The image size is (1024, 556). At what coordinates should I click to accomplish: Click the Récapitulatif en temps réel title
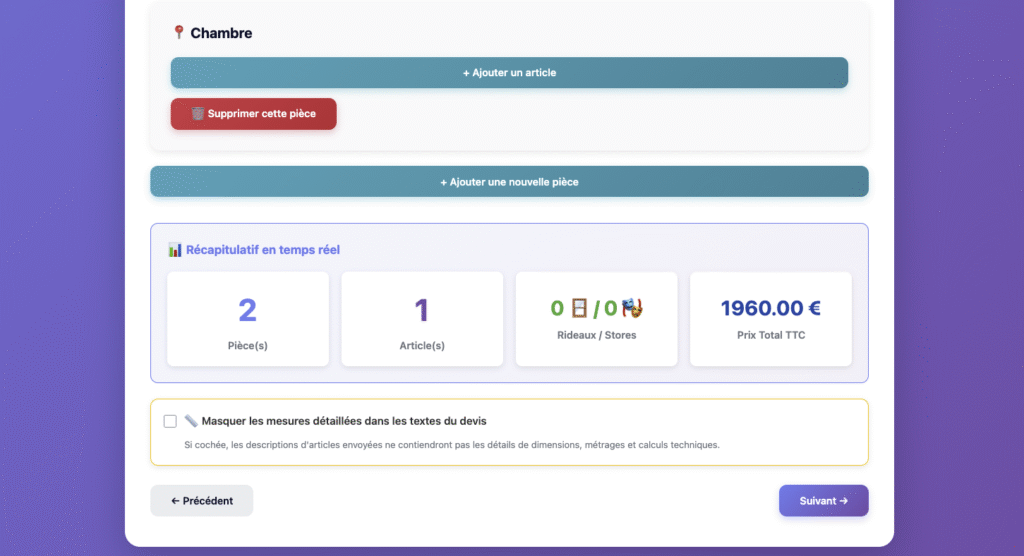(269, 250)
